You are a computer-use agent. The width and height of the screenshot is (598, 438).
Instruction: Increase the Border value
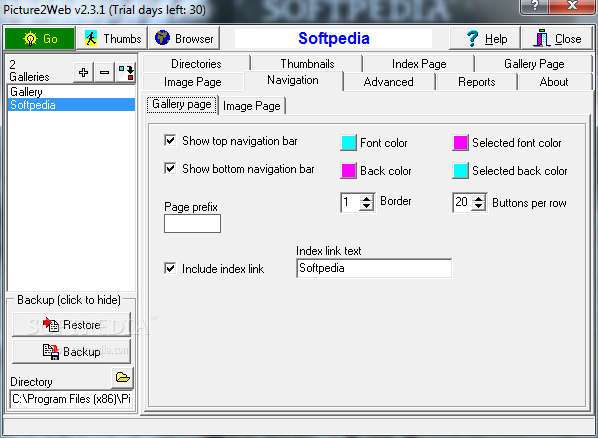click(367, 199)
